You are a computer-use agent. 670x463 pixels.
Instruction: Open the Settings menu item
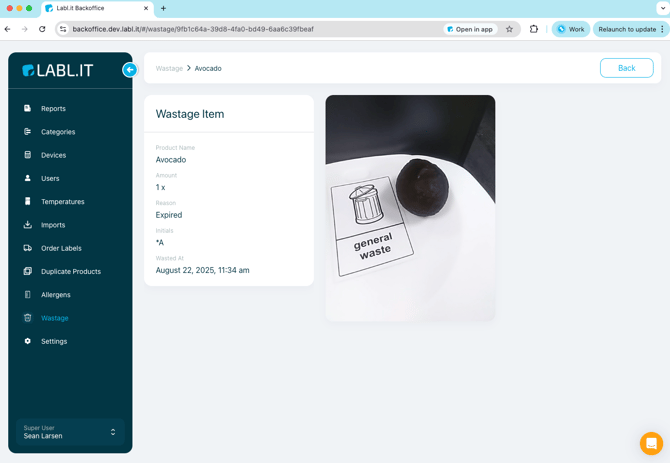coord(54,341)
